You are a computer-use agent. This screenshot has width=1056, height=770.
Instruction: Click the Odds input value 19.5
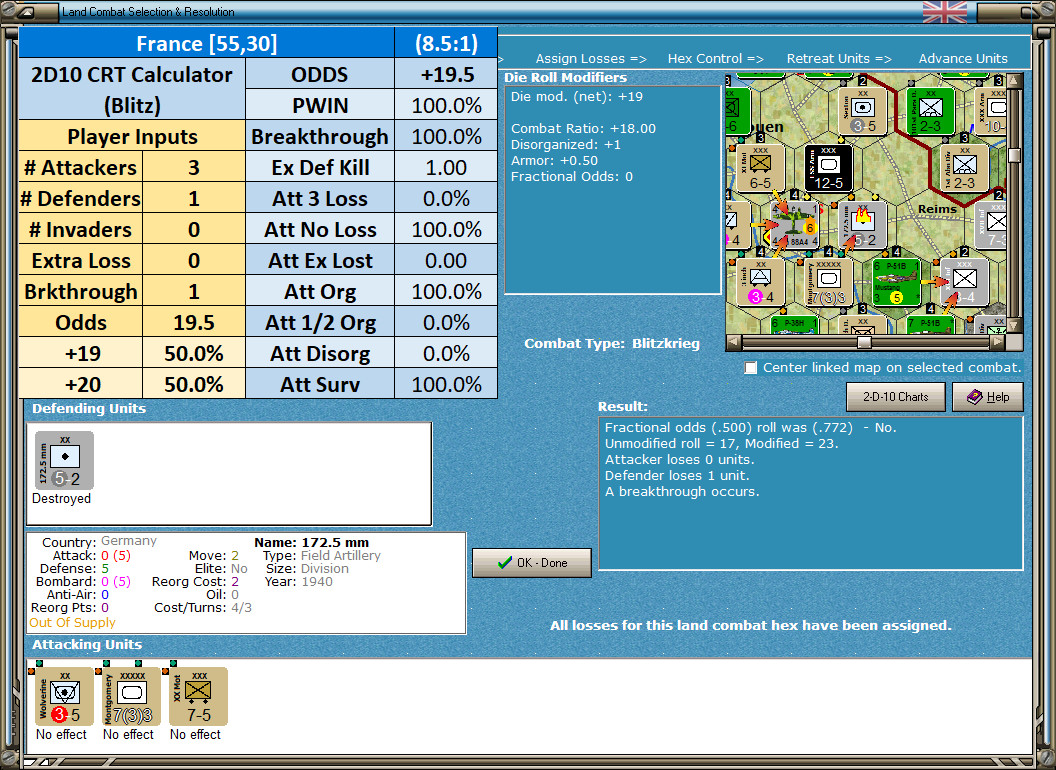(194, 322)
